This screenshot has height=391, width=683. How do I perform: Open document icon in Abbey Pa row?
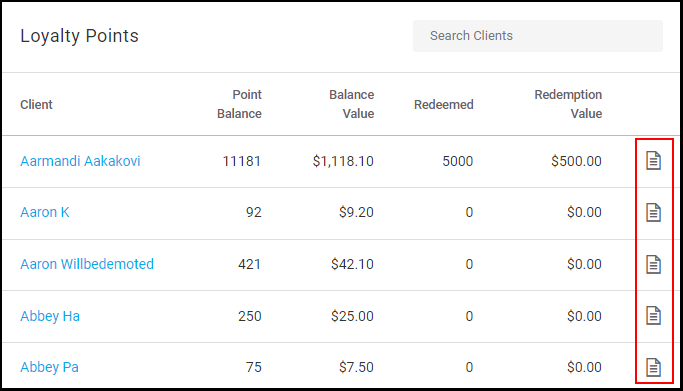point(653,367)
